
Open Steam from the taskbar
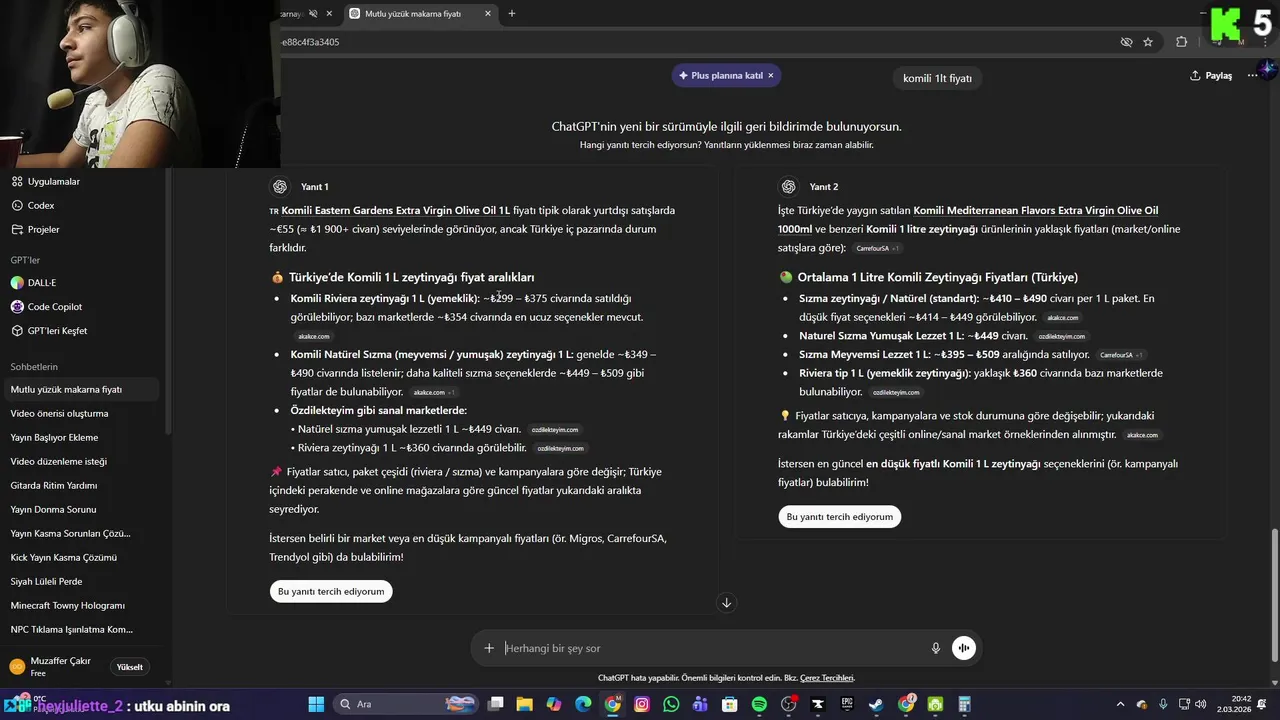876,704
